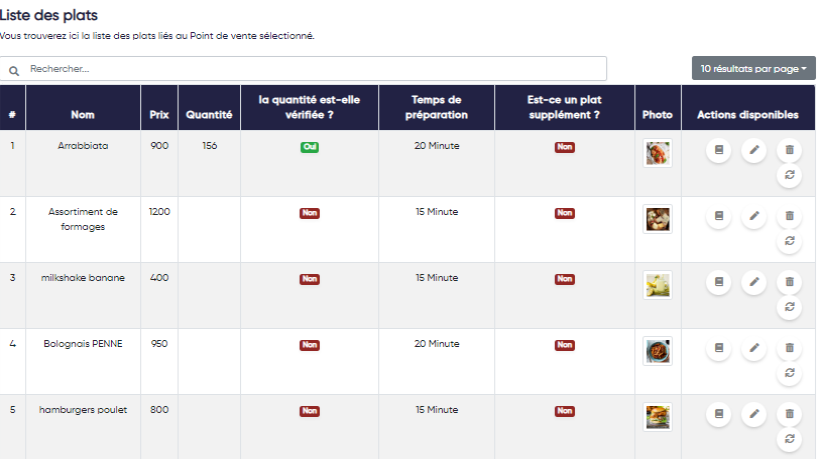Toggle Assortiment de fromages supplement 'Non' badge
This screenshot has width=820, height=459.
565,213
